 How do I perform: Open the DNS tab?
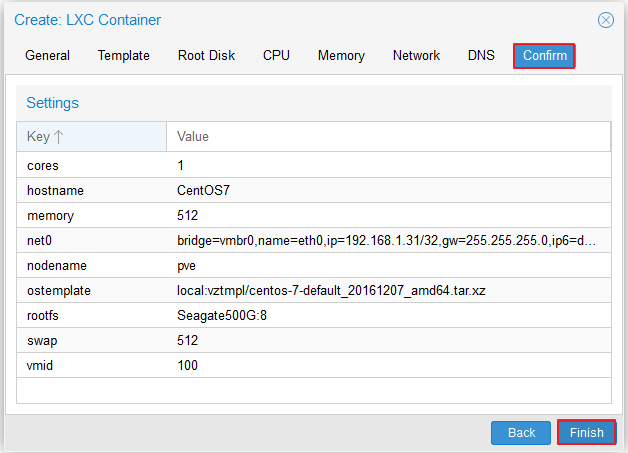[481, 56]
